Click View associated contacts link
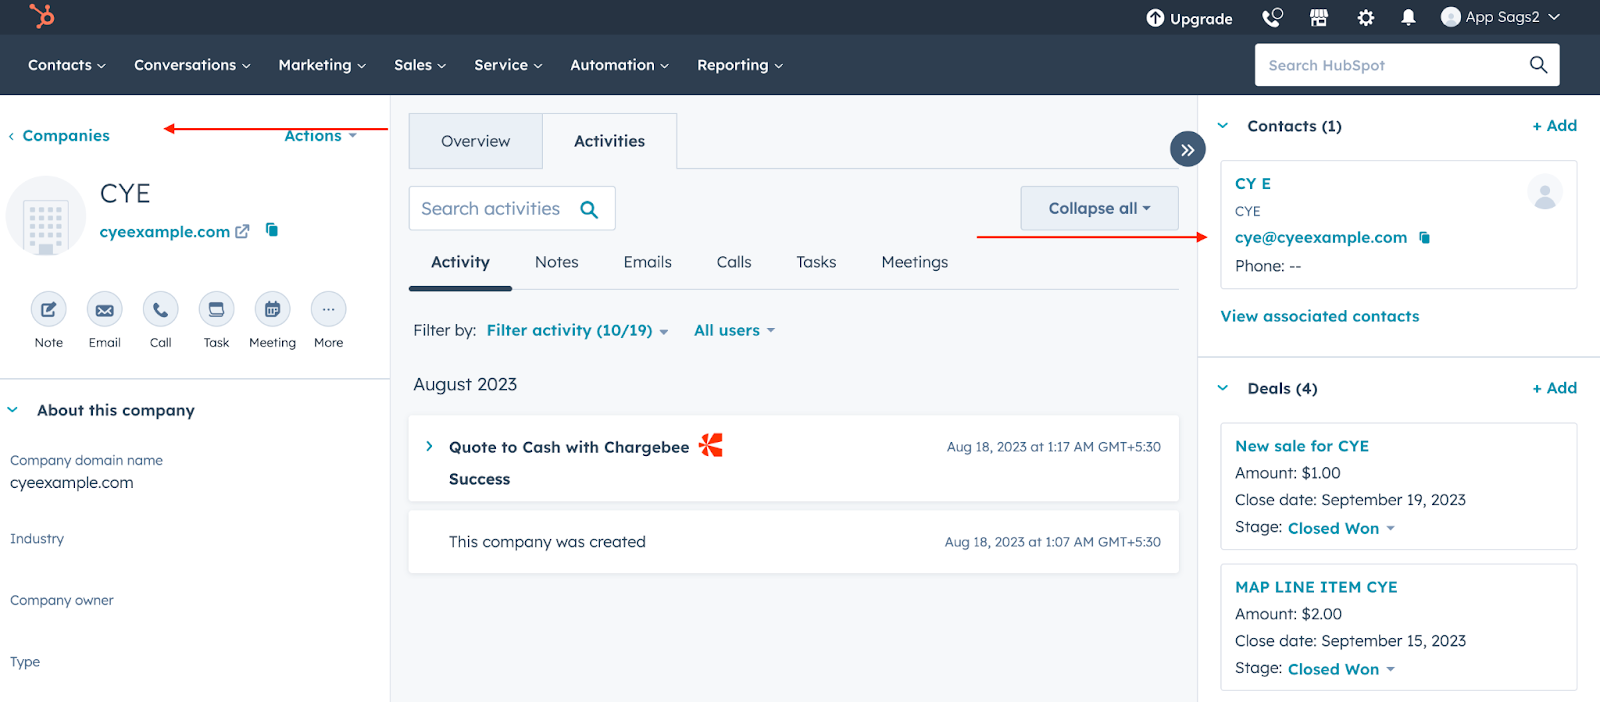1600x702 pixels. (x=1319, y=316)
